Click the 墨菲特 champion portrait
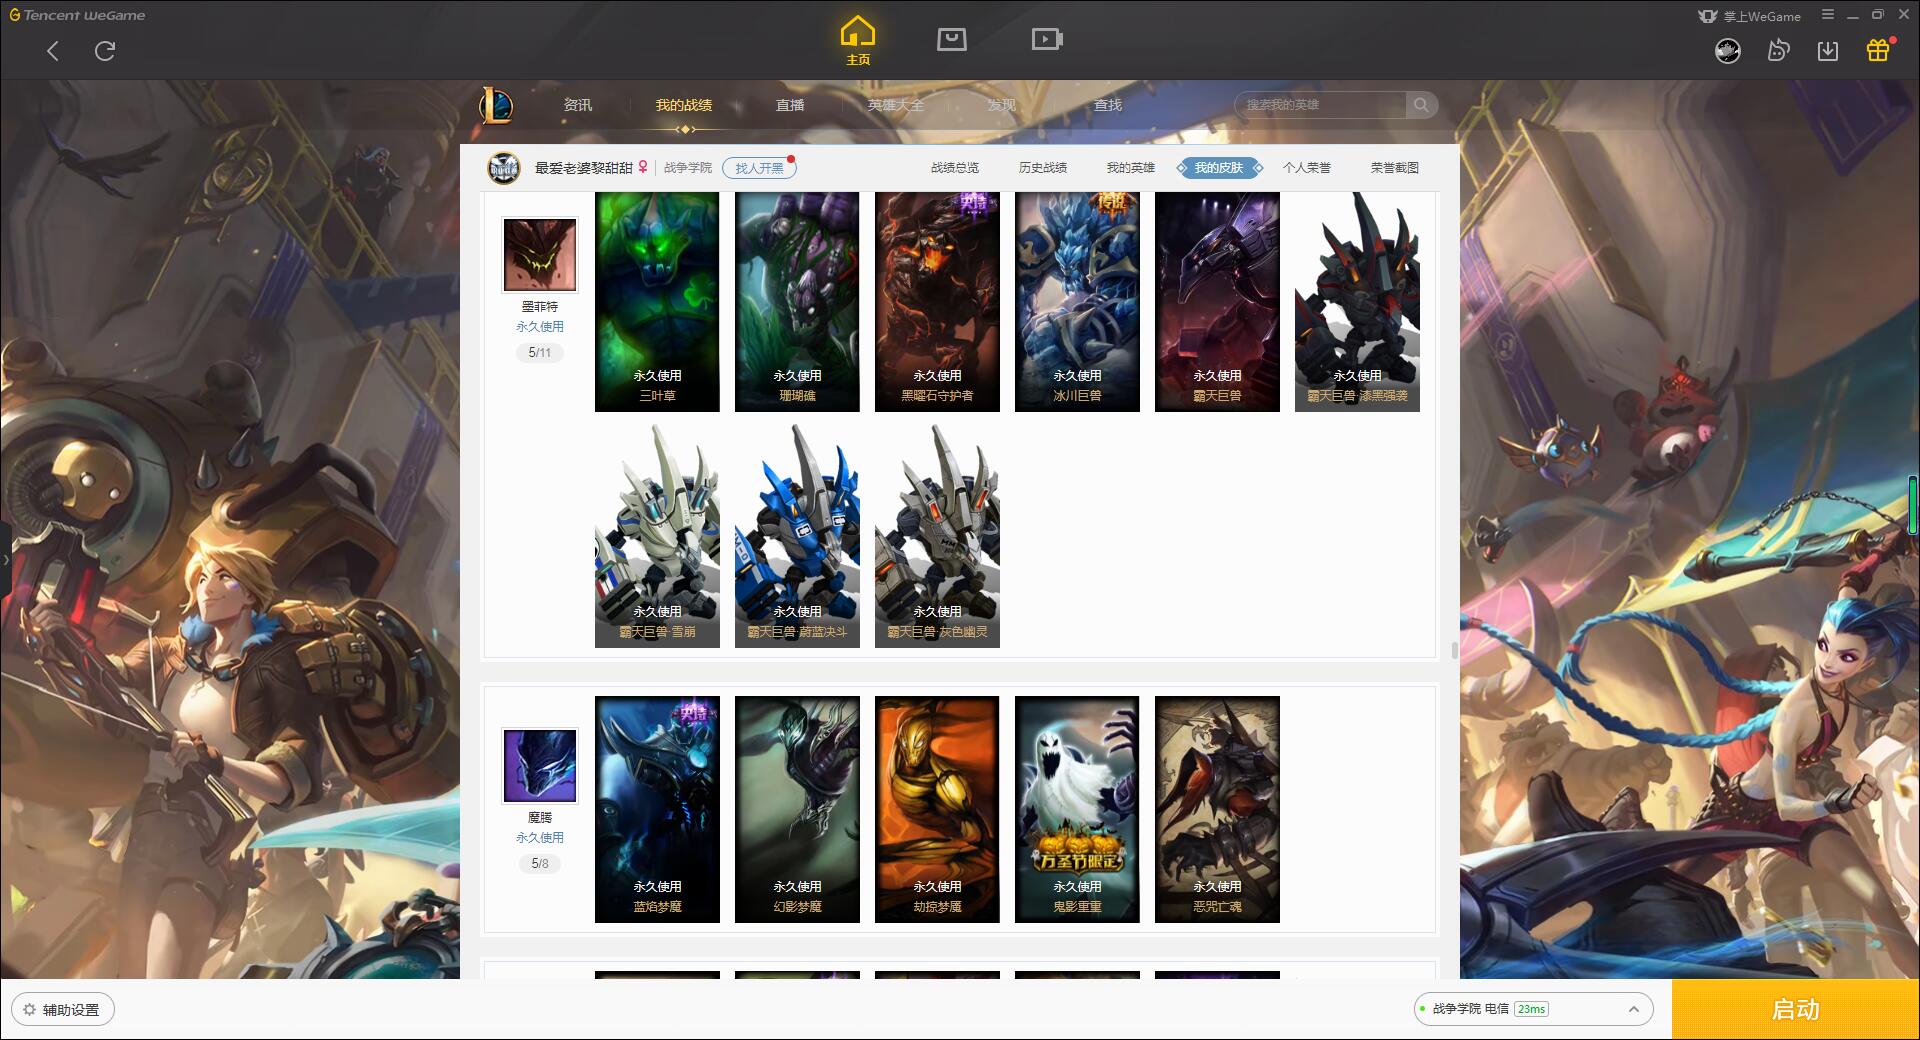 click(x=539, y=255)
